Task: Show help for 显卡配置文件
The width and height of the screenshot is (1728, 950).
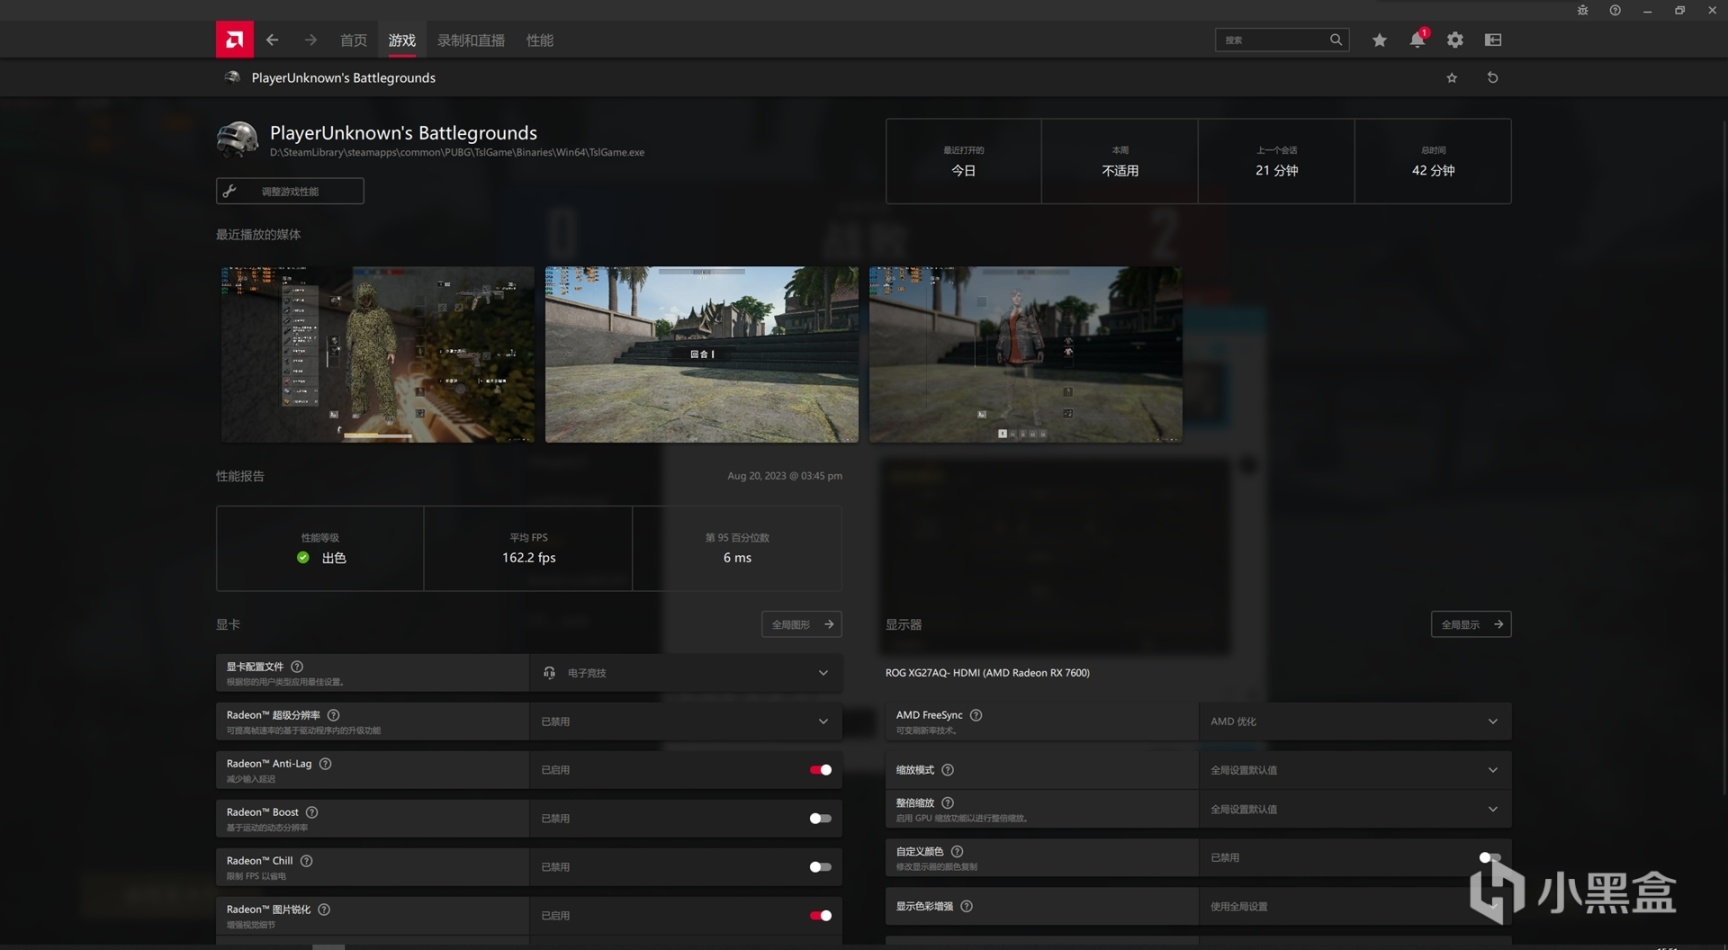Action: click(297, 667)
